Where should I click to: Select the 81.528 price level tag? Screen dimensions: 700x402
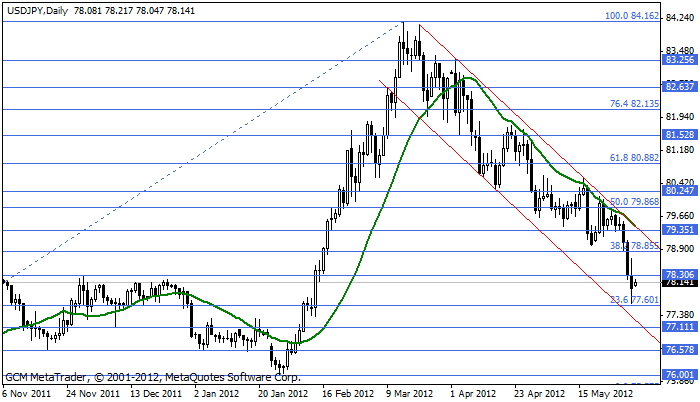(679, 134)
